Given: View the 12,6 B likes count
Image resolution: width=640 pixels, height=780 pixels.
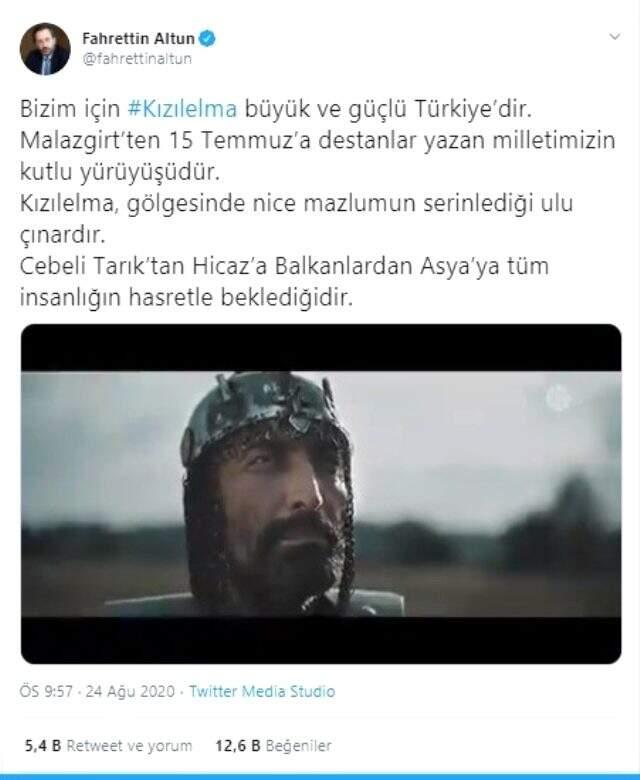Looking at the screenshot, I should (x=238, y=746).
